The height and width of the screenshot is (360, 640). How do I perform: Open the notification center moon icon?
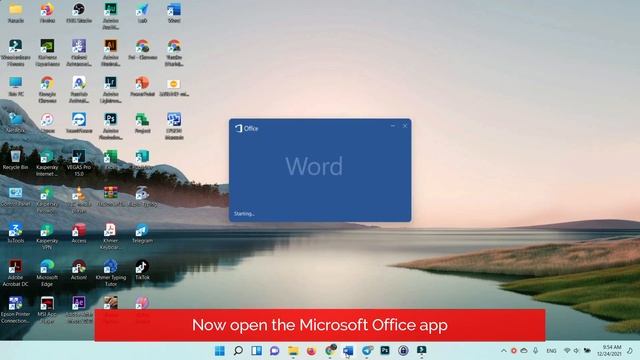pyautogui.click(x=630, y=351)
